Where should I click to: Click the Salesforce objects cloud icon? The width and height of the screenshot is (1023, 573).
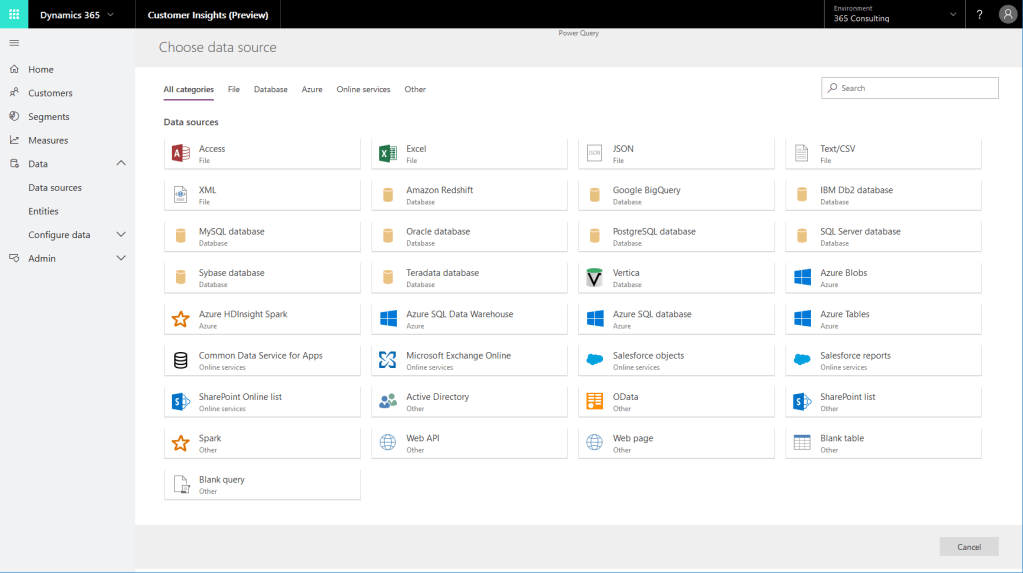coord(595,360)
